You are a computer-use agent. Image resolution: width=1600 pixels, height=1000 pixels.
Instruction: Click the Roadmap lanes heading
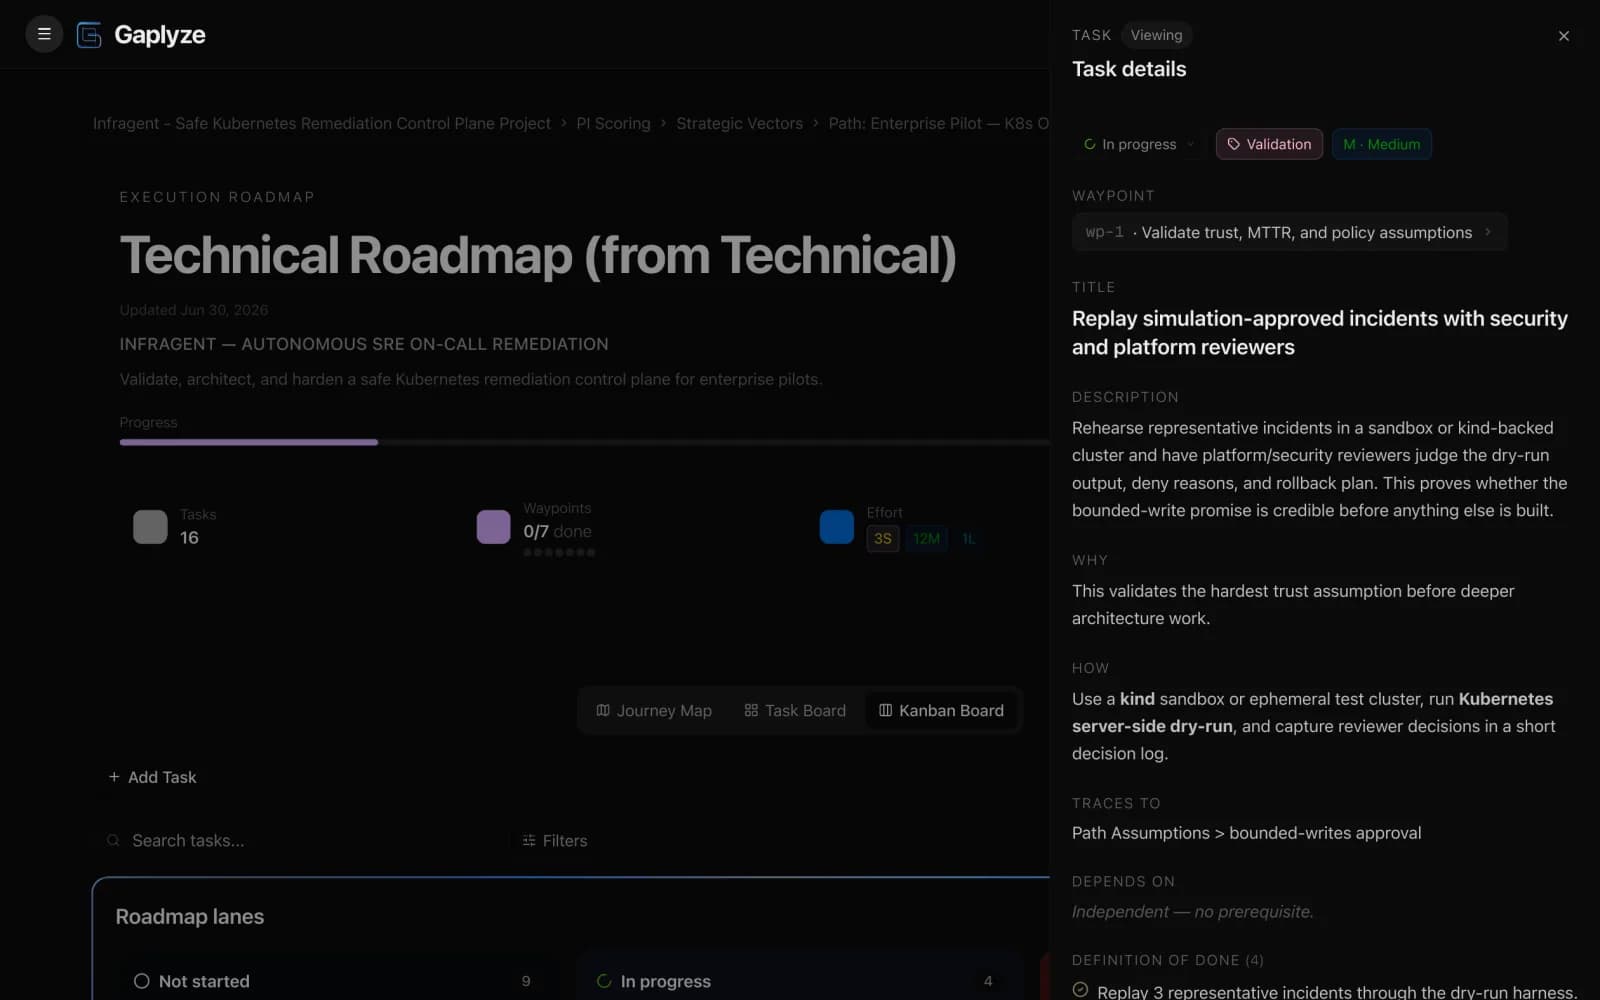click(x=190, y=917)
